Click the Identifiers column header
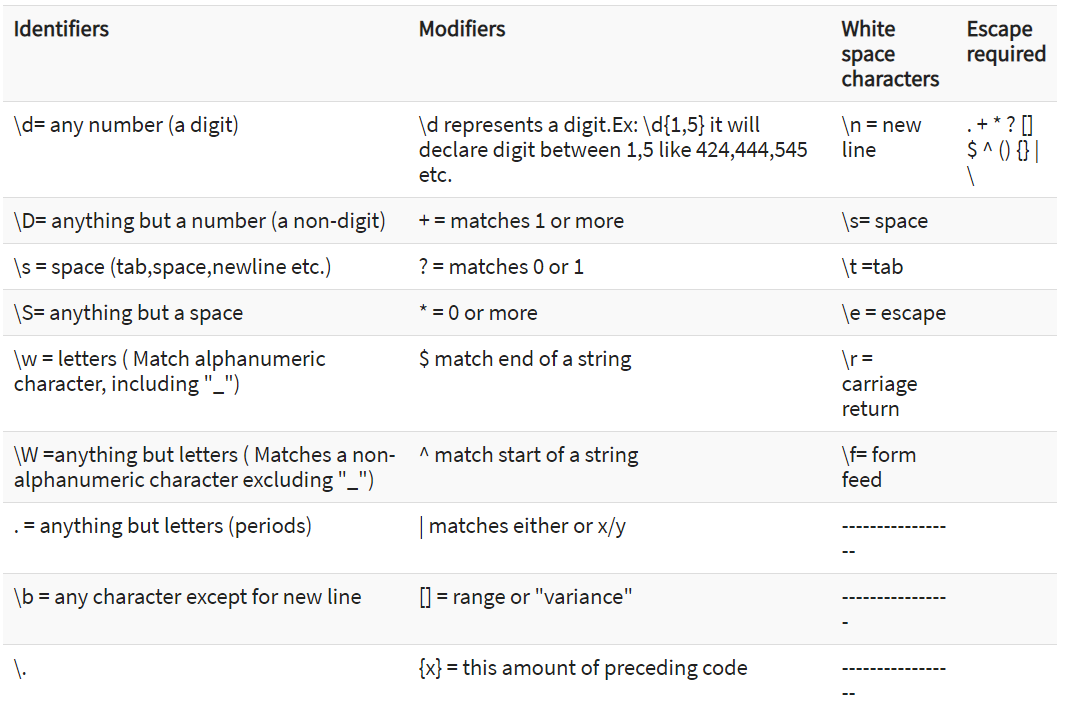Image resolution: width=1072 pixels, height=714 pixels. coord(61,29)
